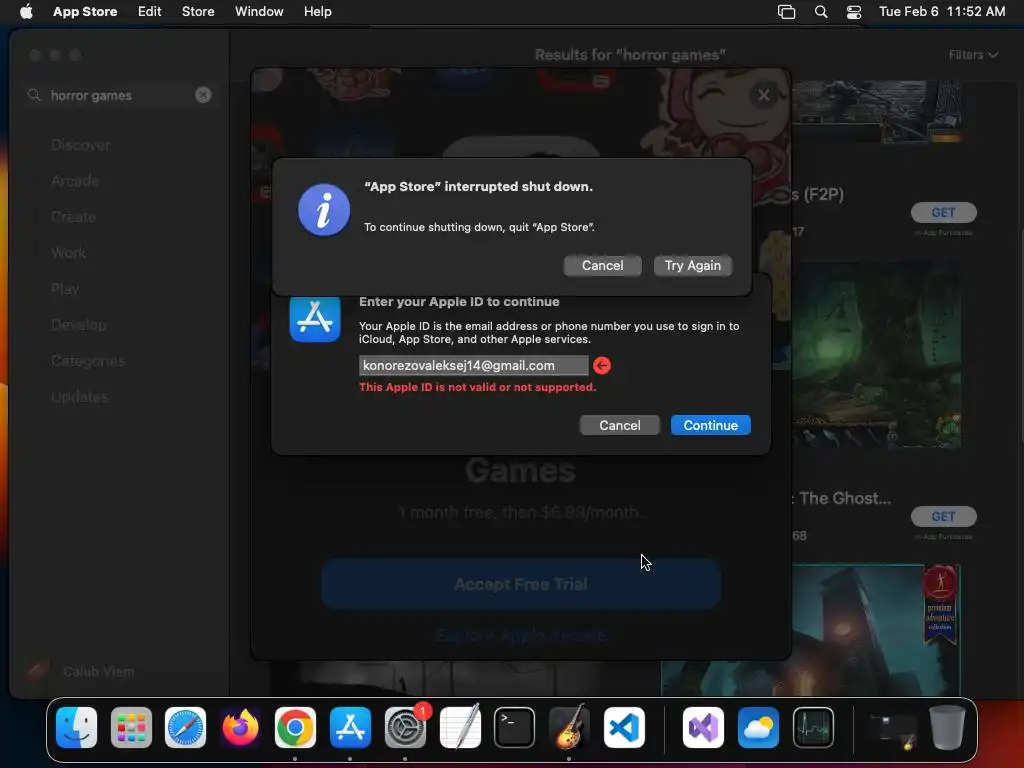1024x768 pixels.
Task: Click the App Store icon in the Dock
Action: [350, 728]
